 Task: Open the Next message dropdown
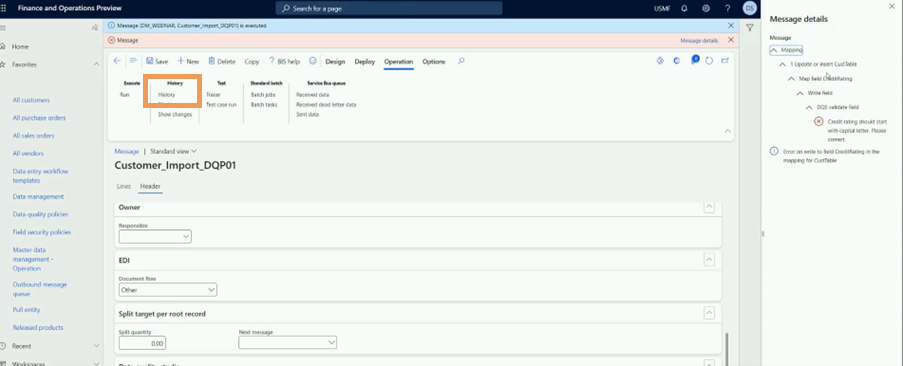click(x=287, y=342)
